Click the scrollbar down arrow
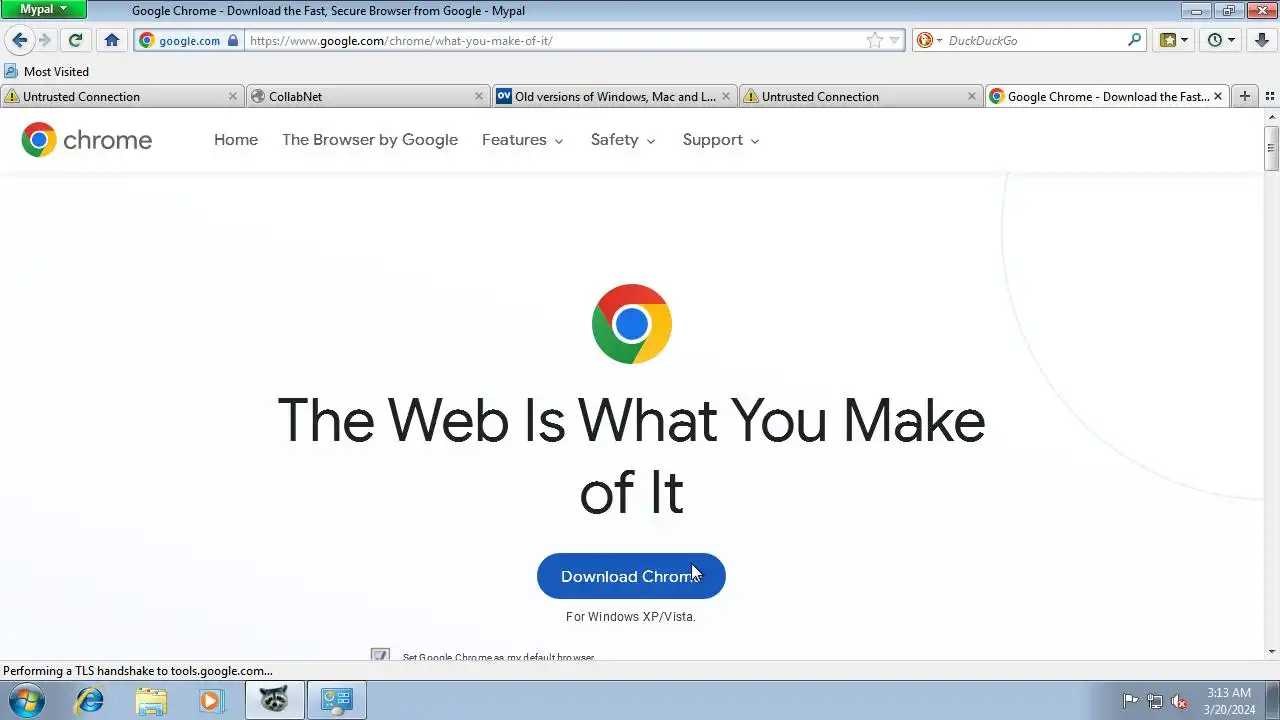The width and height of the screenshot is (1280, 720). tap(1271, 652)
